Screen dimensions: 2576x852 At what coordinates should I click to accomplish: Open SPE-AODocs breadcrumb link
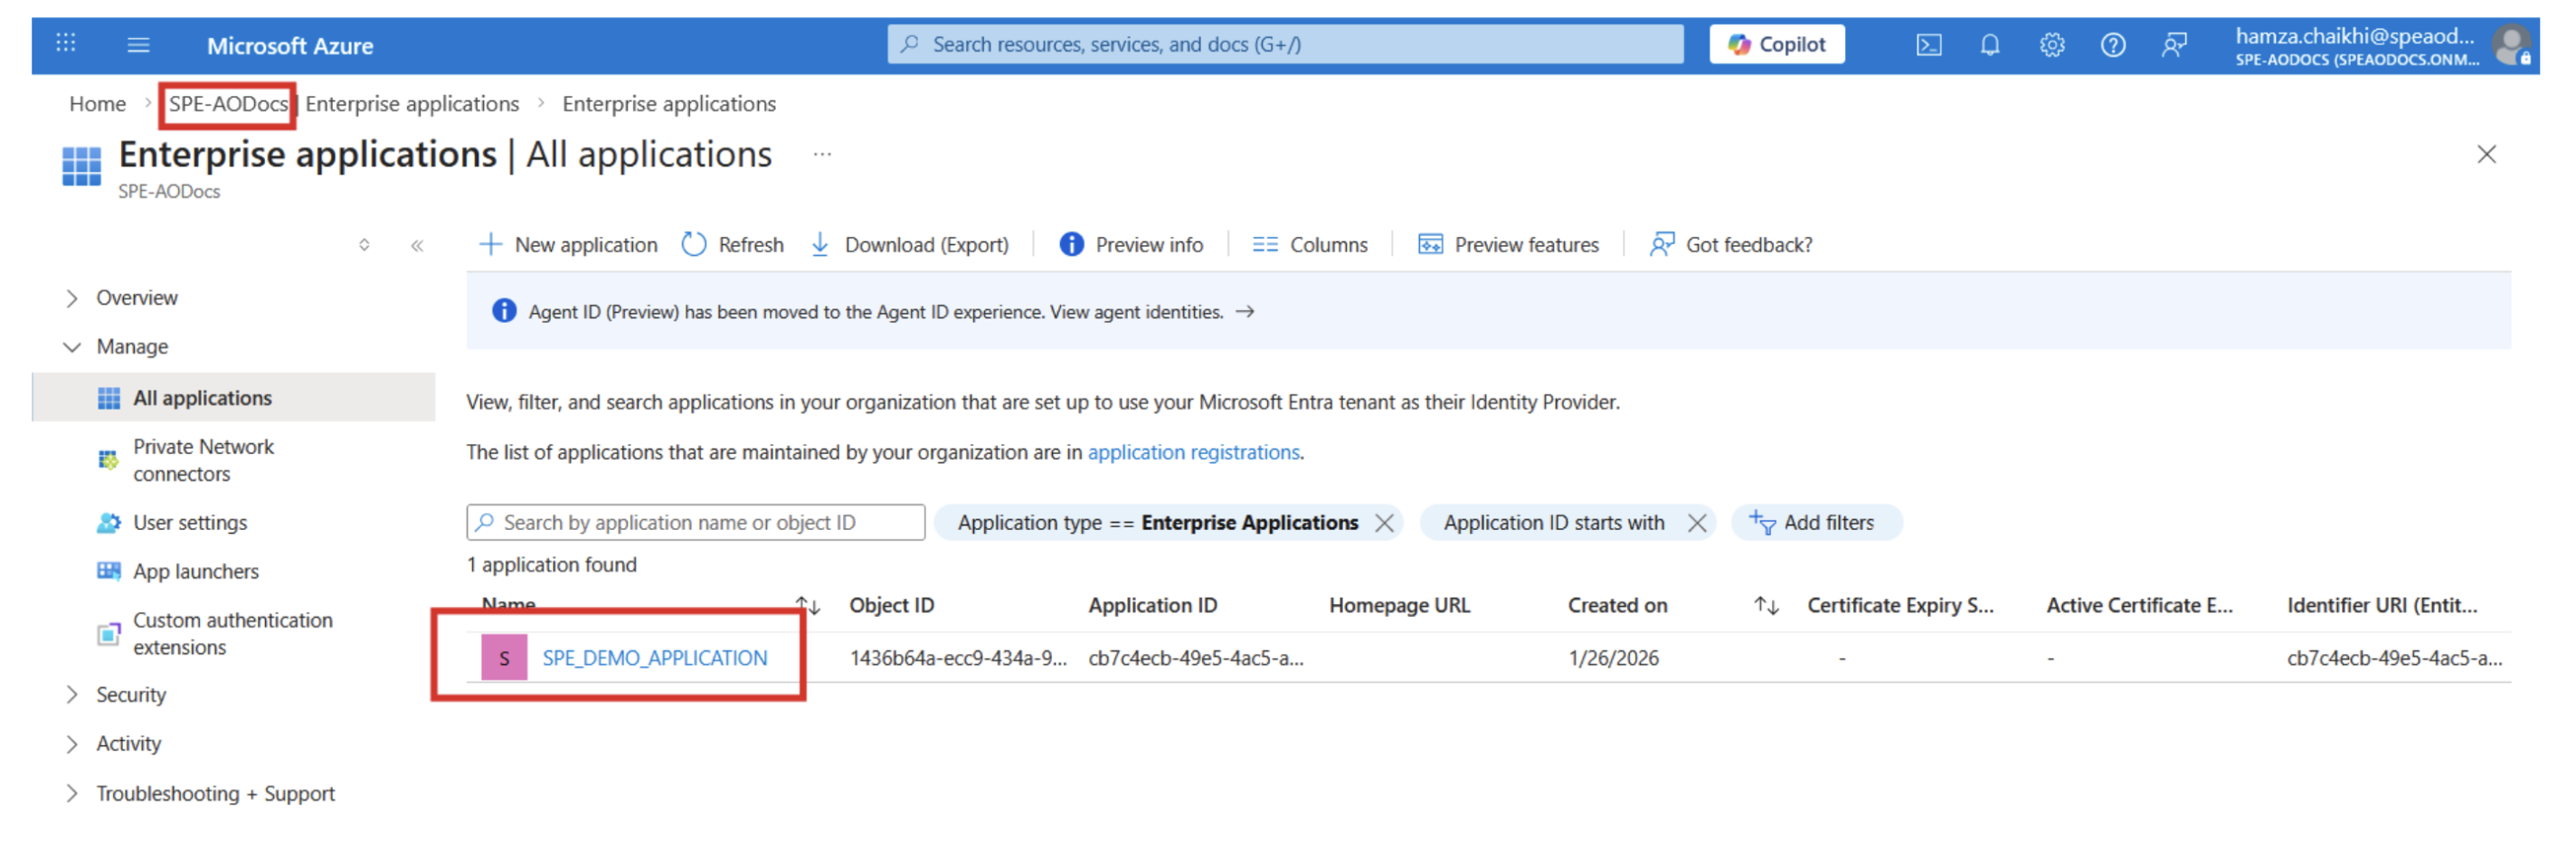point(228,104)
